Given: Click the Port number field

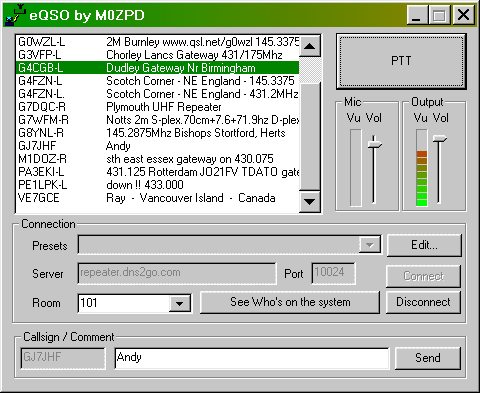Looking at the screenshot, I should [x=333, y=273].
